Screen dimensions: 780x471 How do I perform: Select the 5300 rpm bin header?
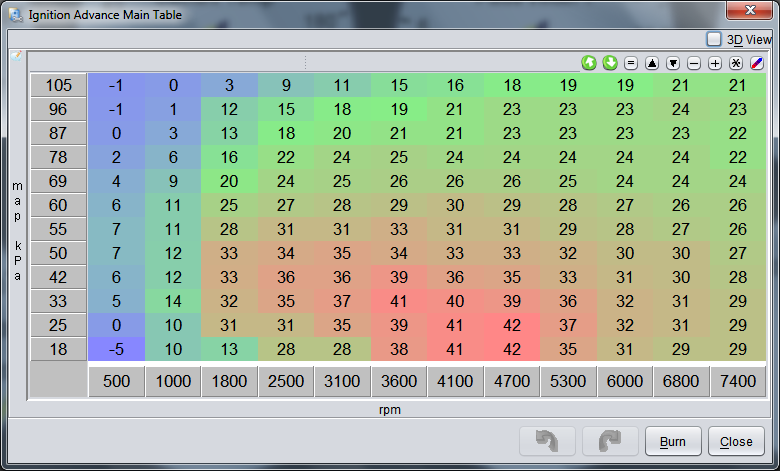[x=568, y=381]
